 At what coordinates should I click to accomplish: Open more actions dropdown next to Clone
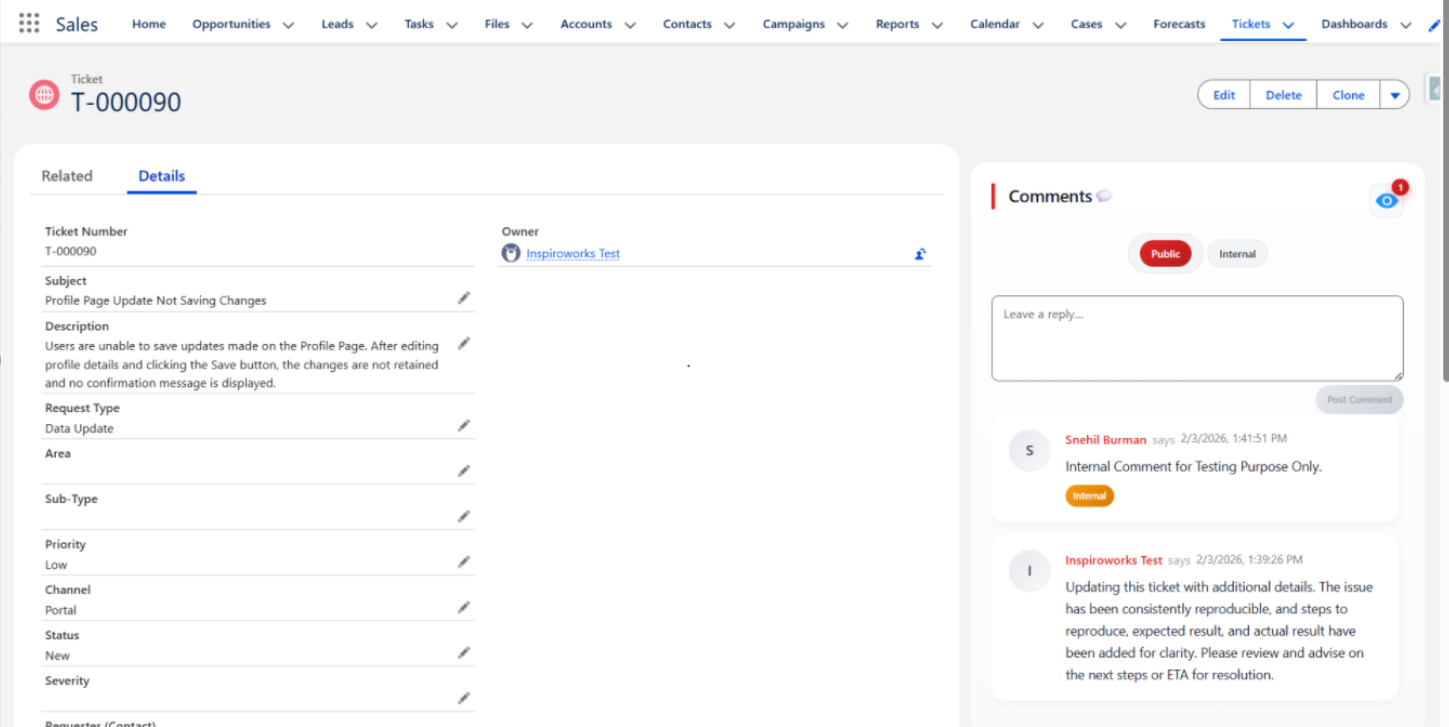pos(1395,95)
